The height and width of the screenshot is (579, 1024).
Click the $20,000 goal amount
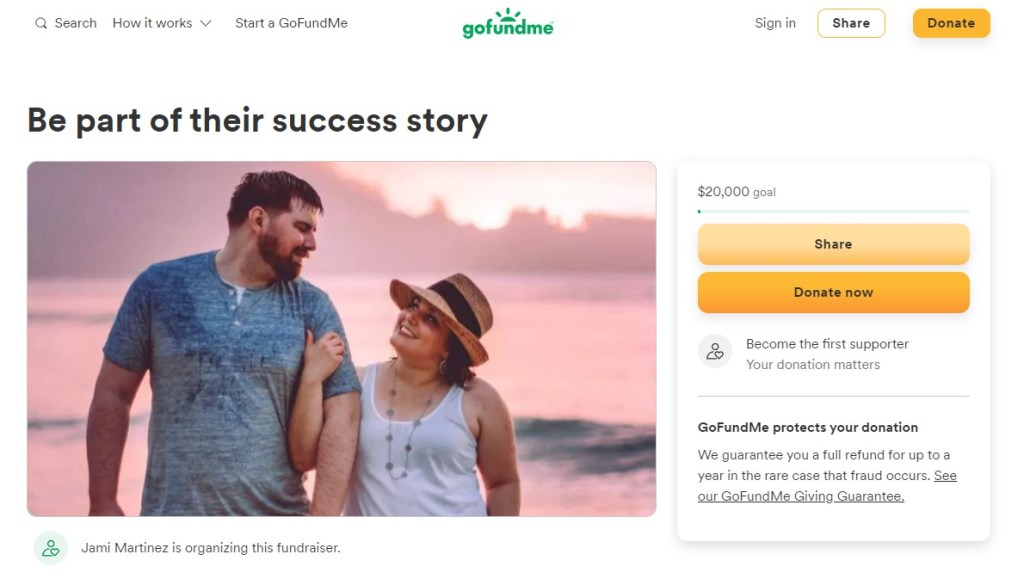(x=723, y=191)
